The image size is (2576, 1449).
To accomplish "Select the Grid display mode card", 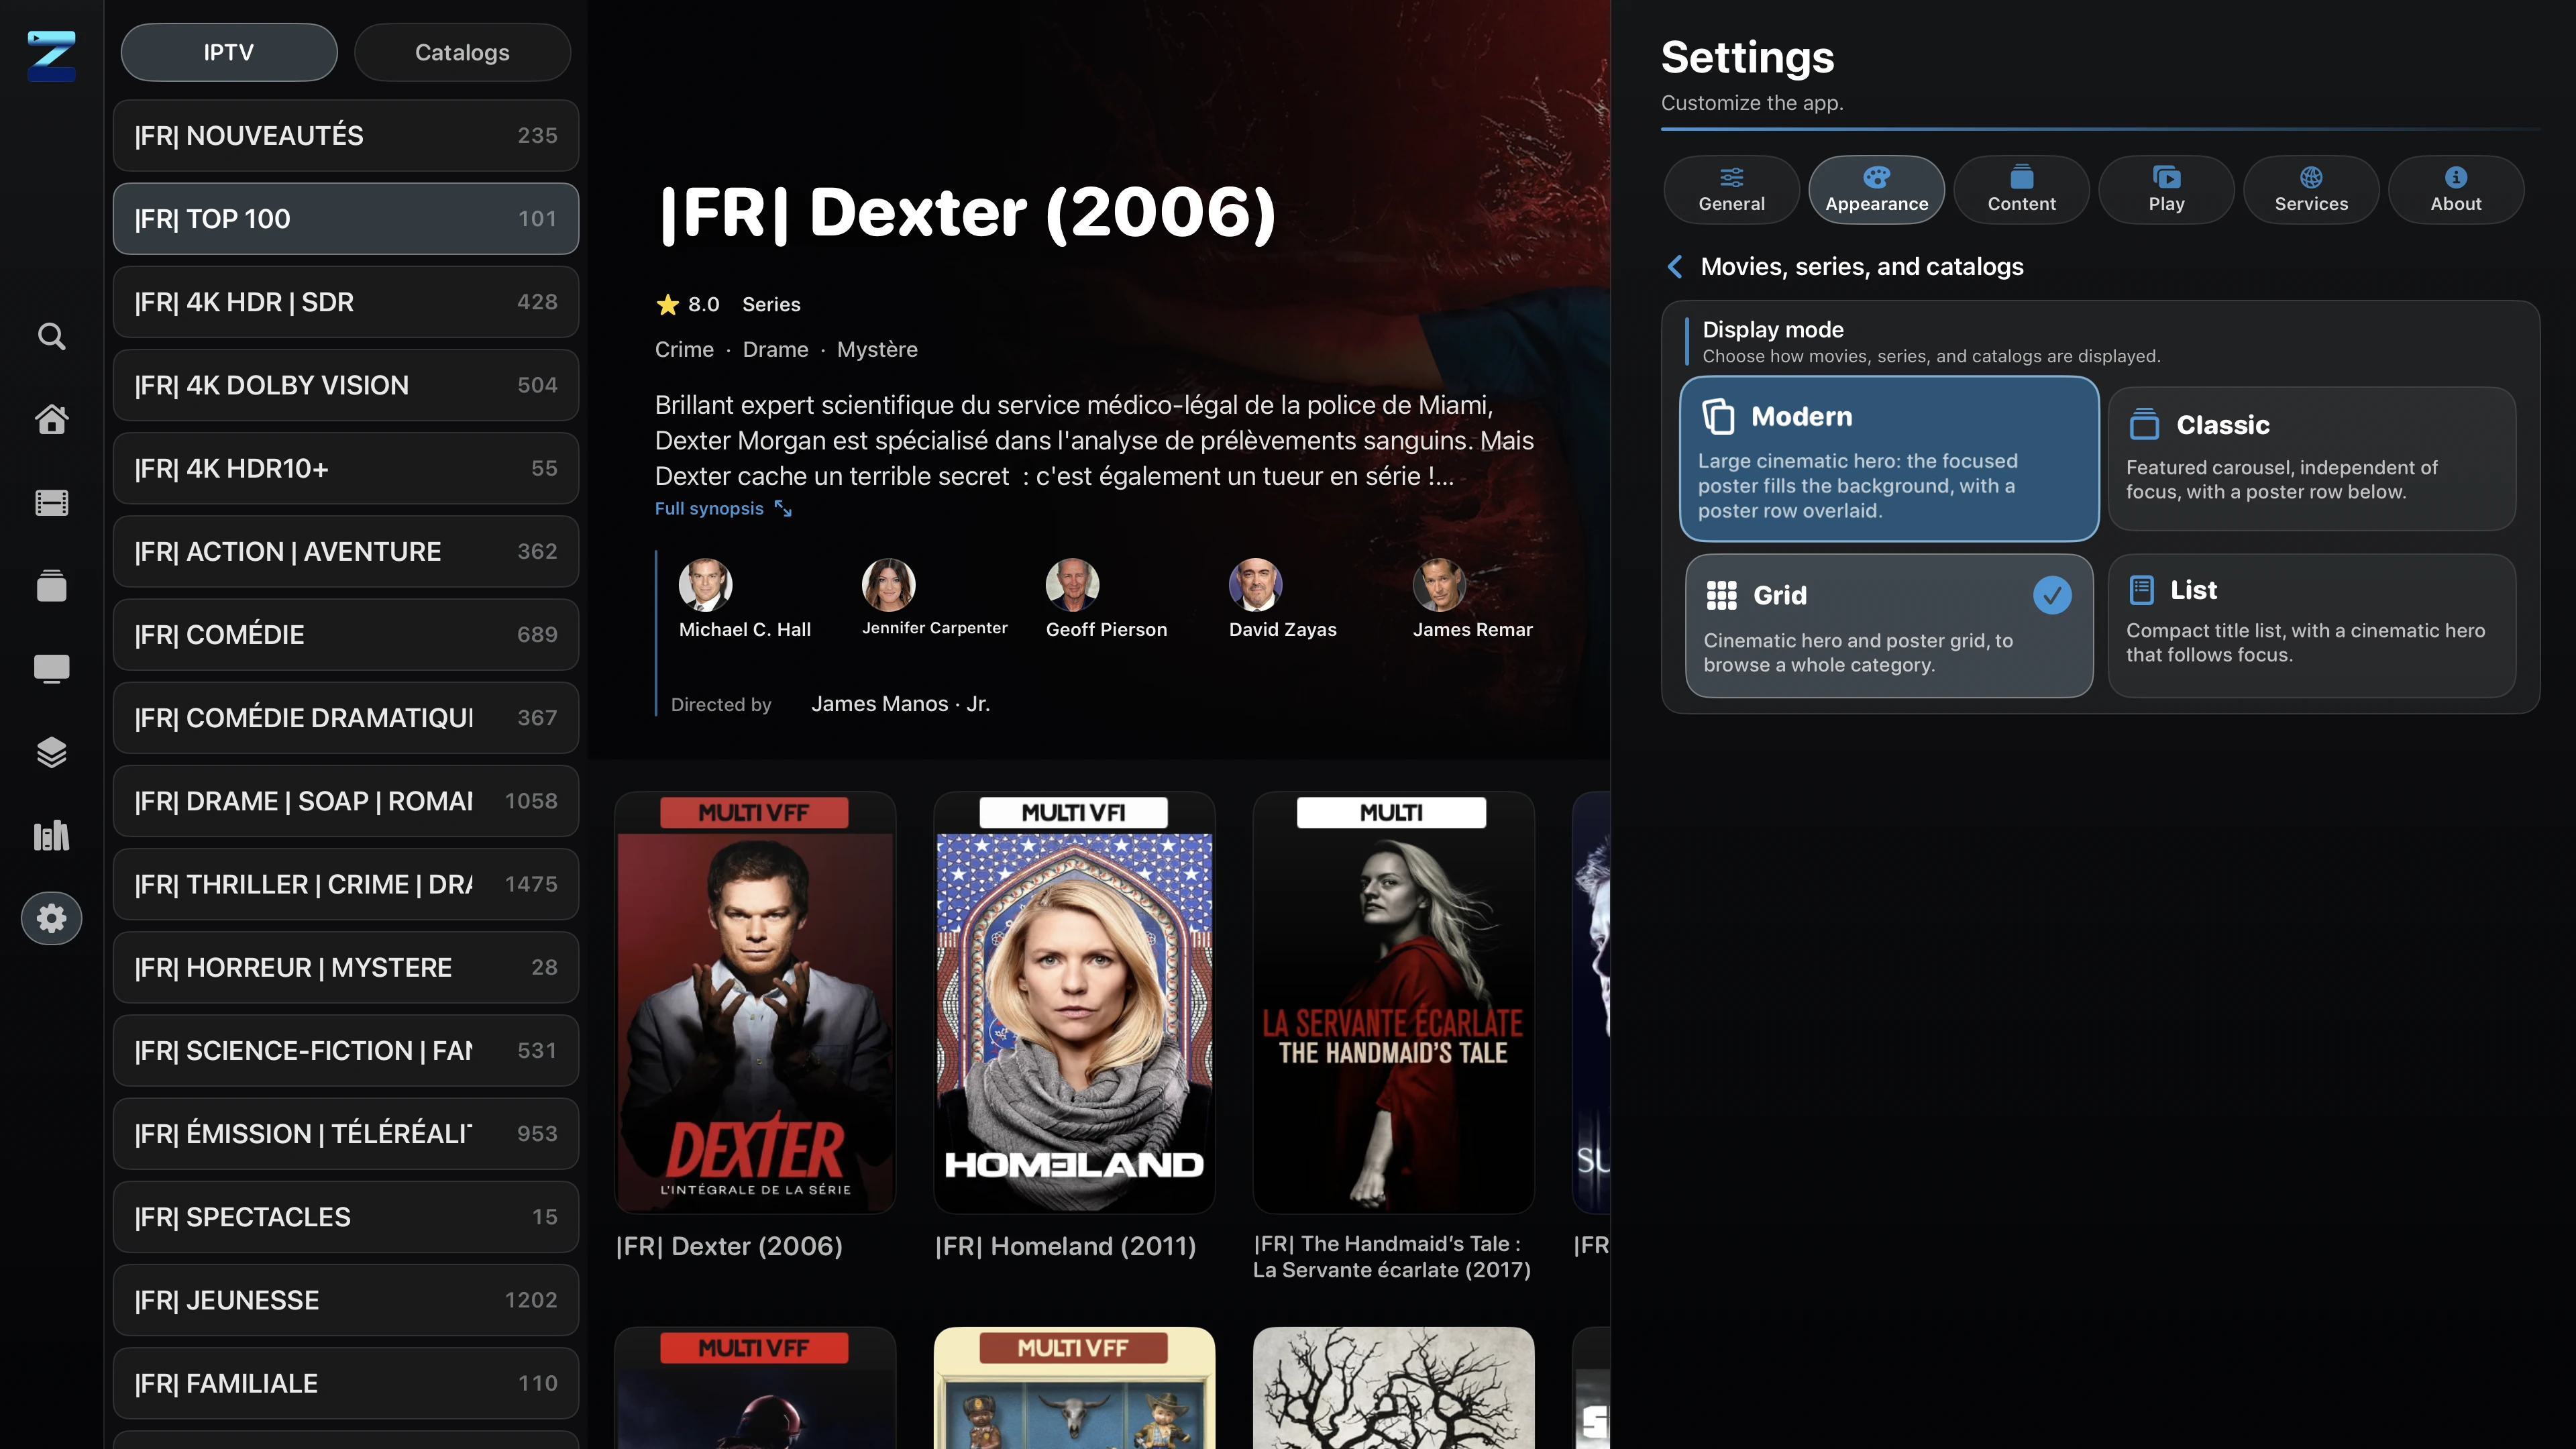I will [1889, 626].
